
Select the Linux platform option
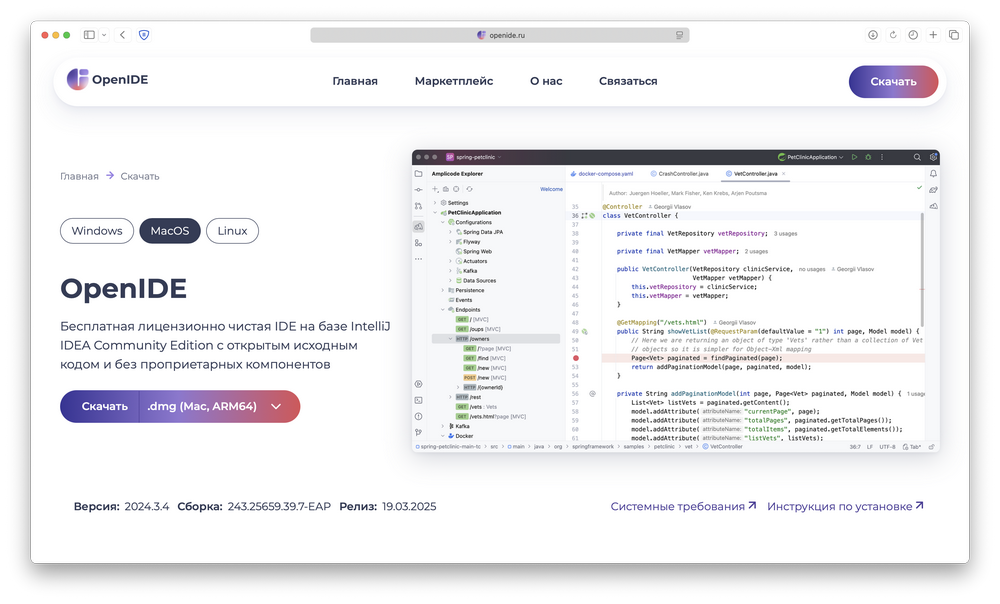pyautogui.click(x=232, y=231)
